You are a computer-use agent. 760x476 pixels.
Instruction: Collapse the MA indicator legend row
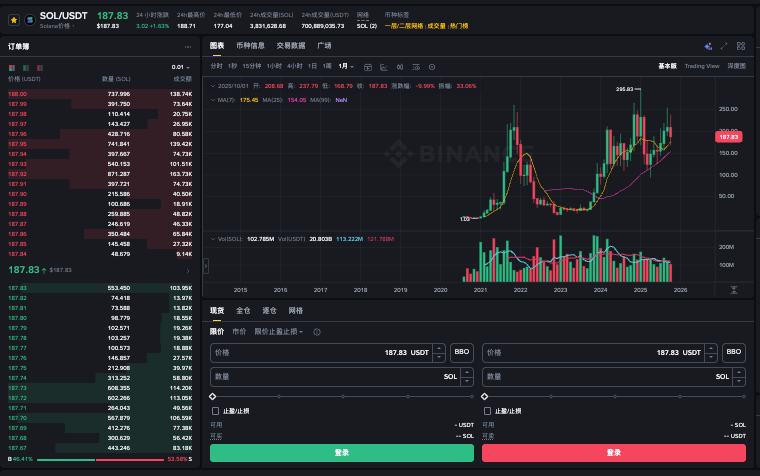pos(211,100)
